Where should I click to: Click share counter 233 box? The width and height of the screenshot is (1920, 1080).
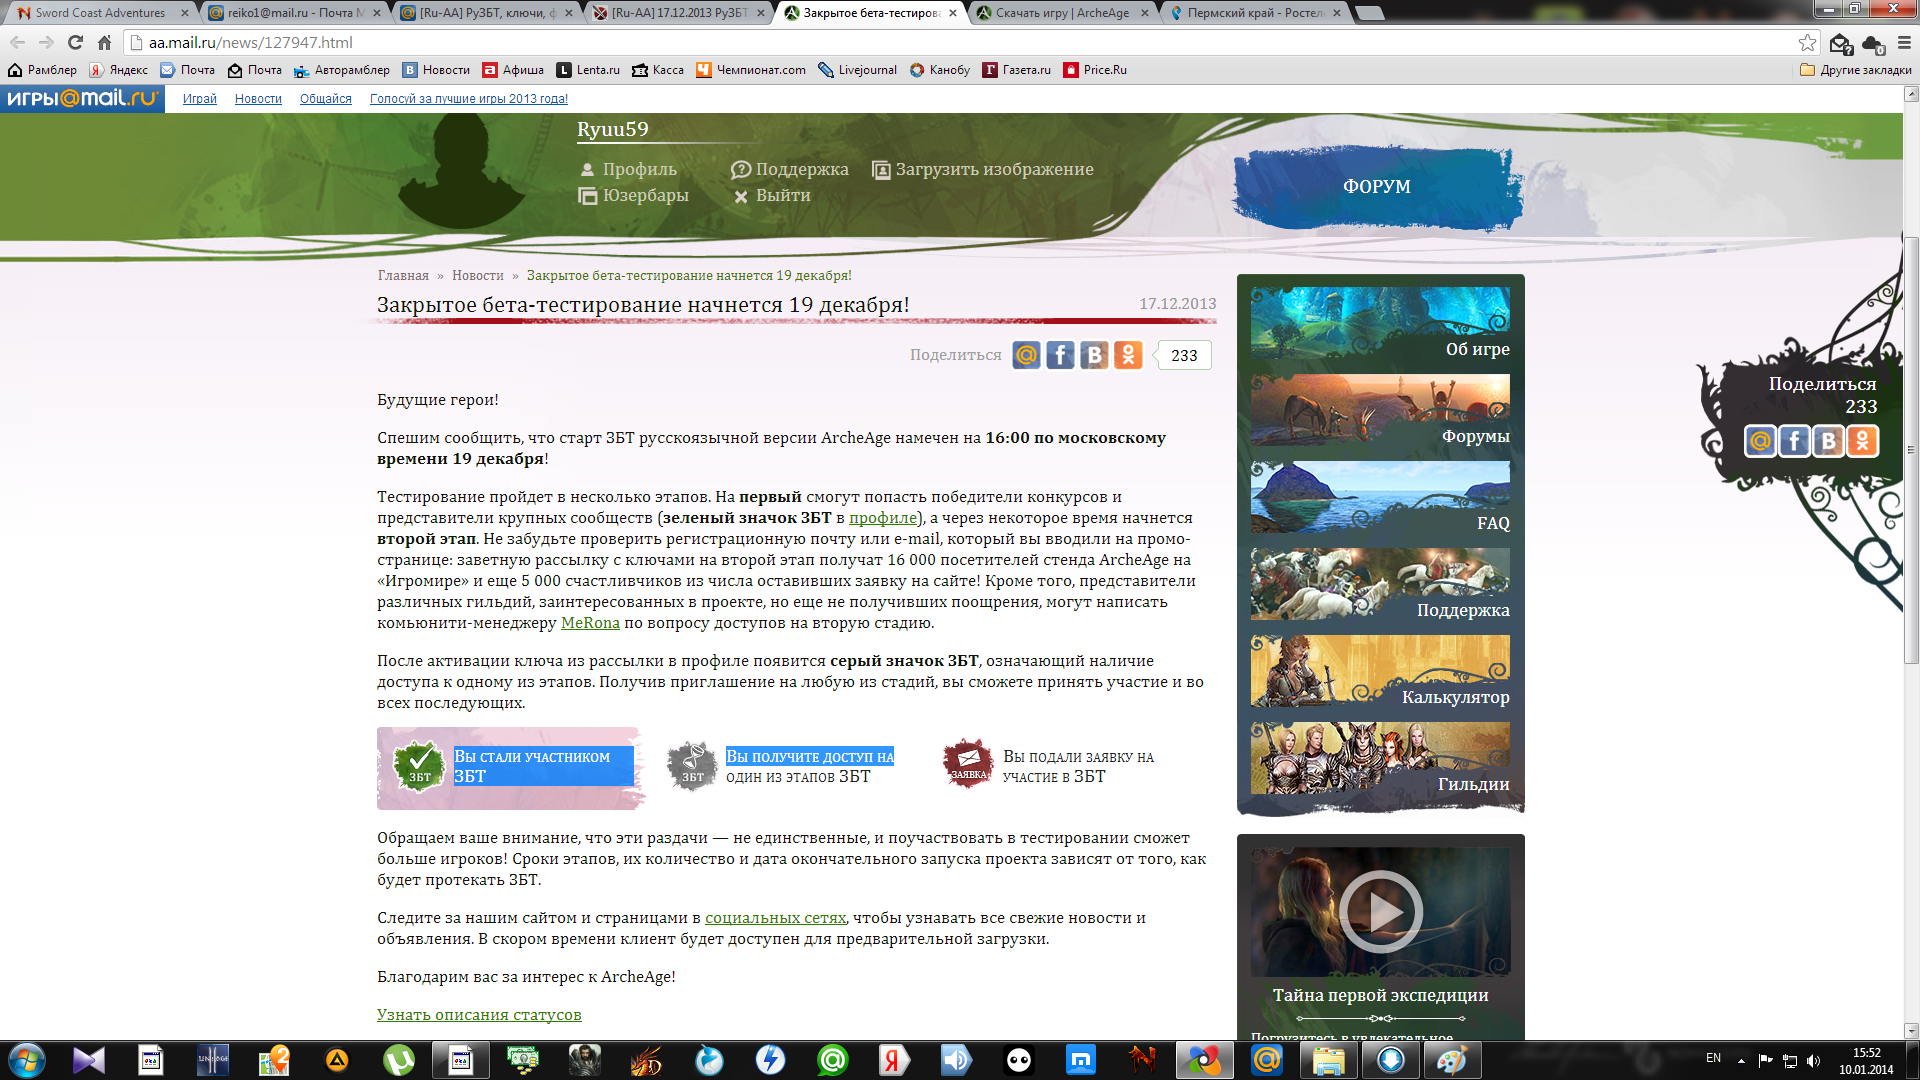[1184, 355]
